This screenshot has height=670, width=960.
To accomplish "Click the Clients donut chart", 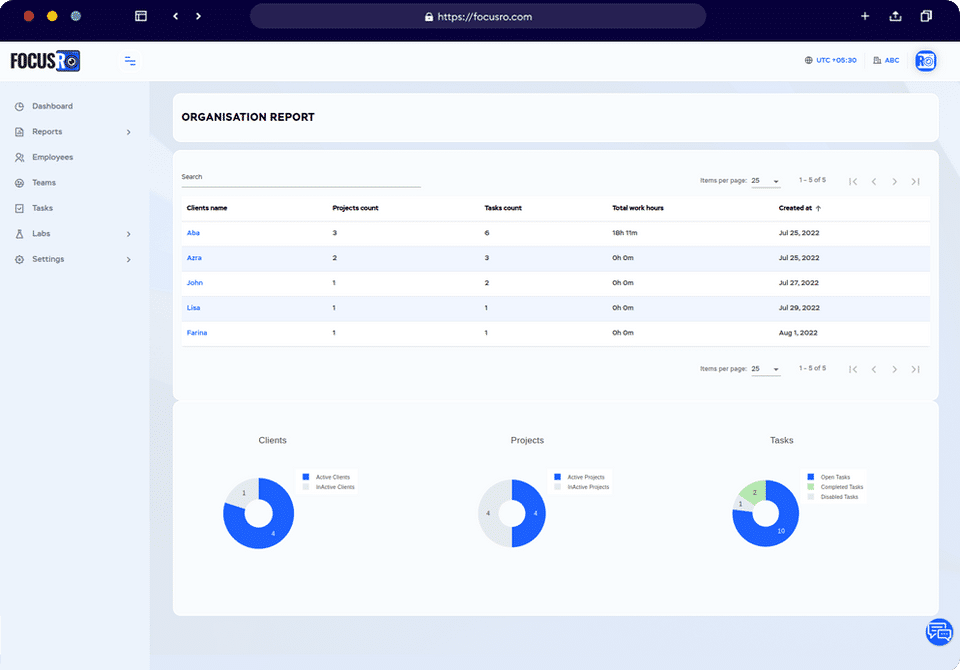I will pos(258,513).
